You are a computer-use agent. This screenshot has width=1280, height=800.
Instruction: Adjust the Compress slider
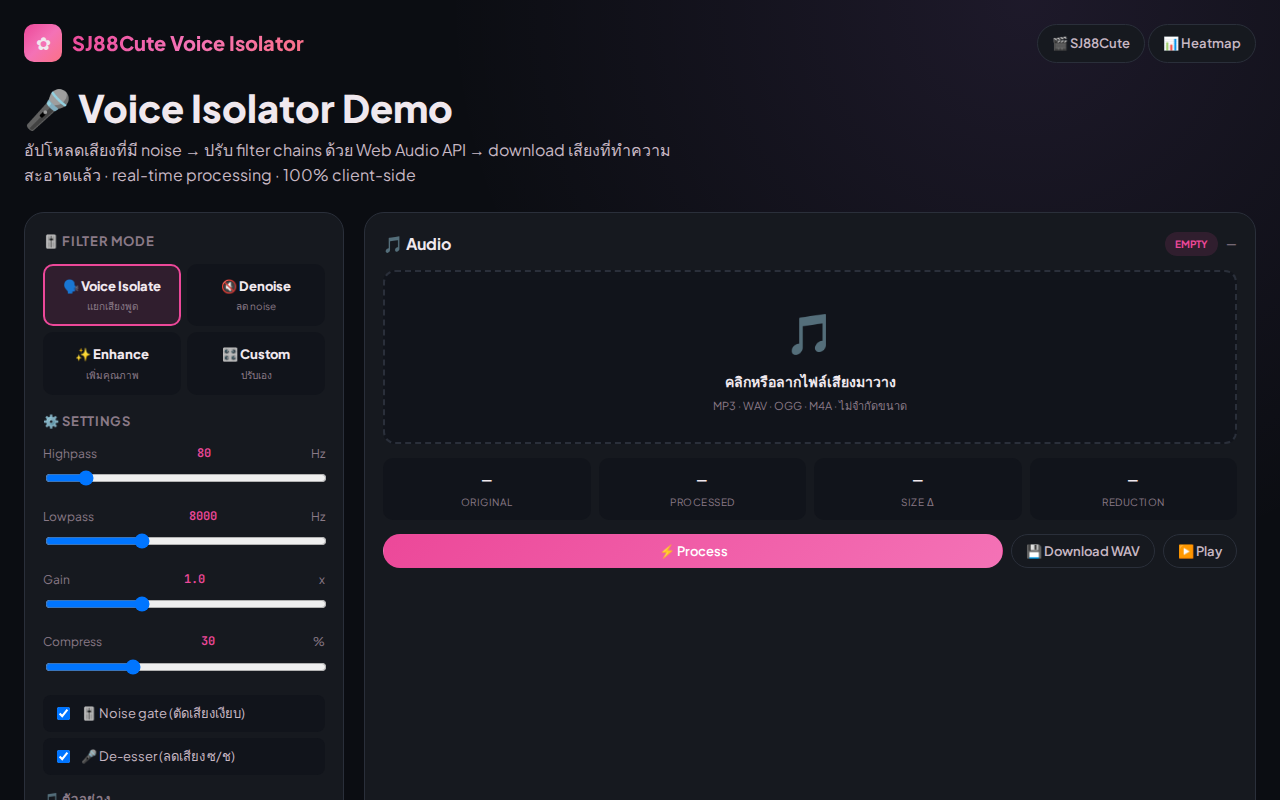point(185,667)
